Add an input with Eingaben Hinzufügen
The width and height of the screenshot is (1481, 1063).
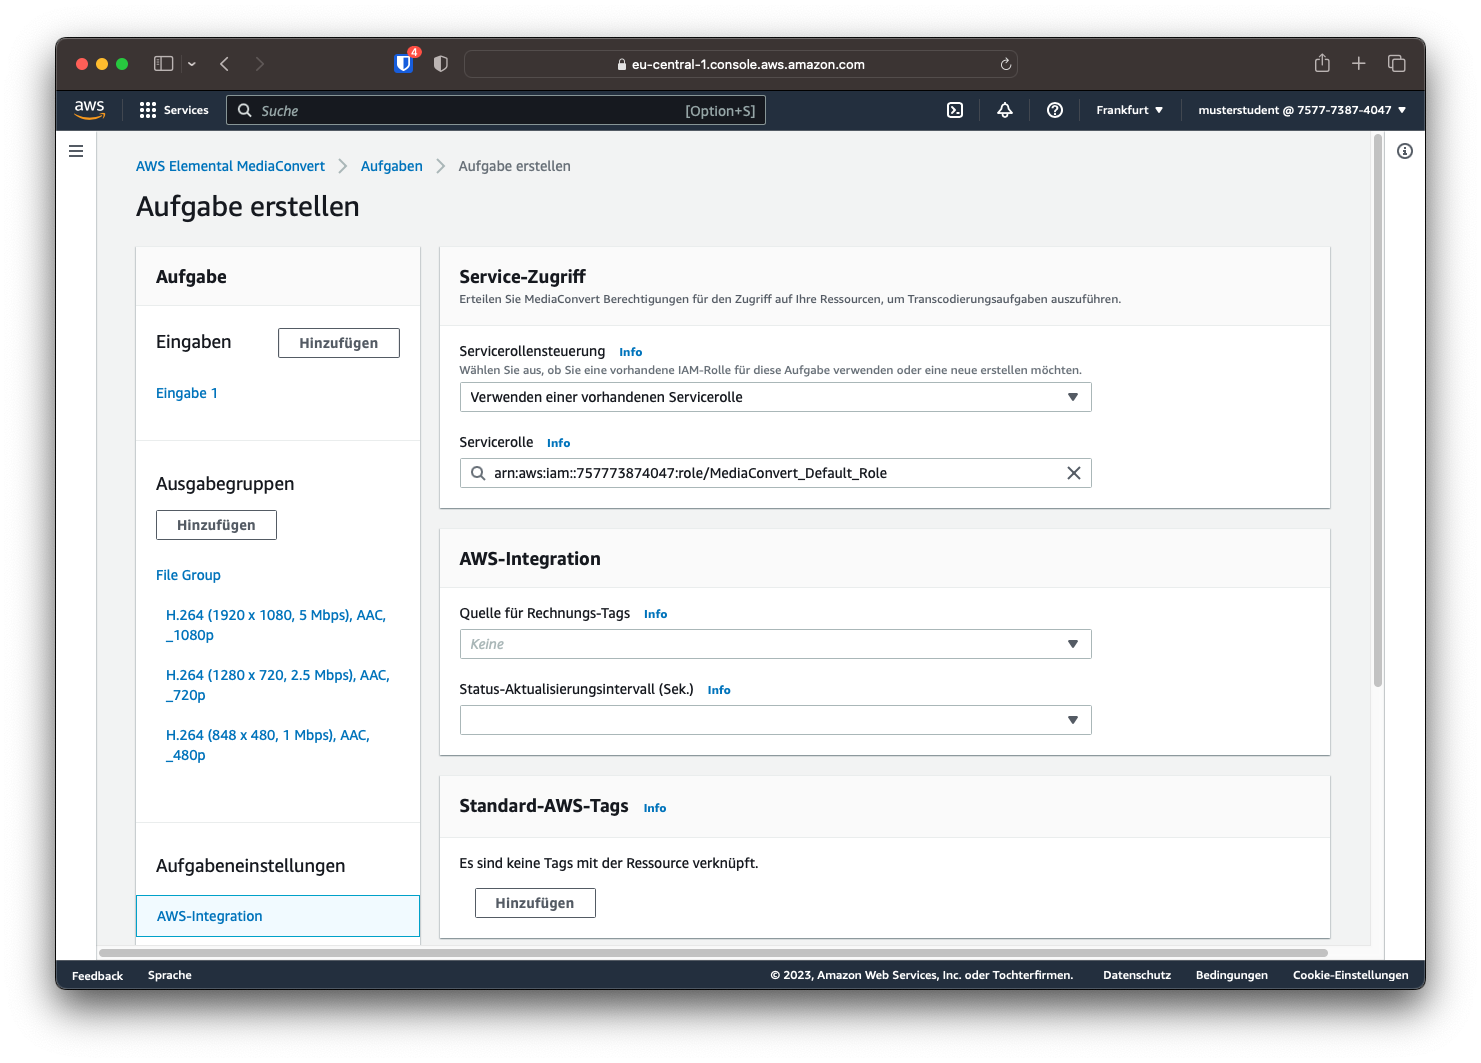pyautogui.click(x=339, y=343)
